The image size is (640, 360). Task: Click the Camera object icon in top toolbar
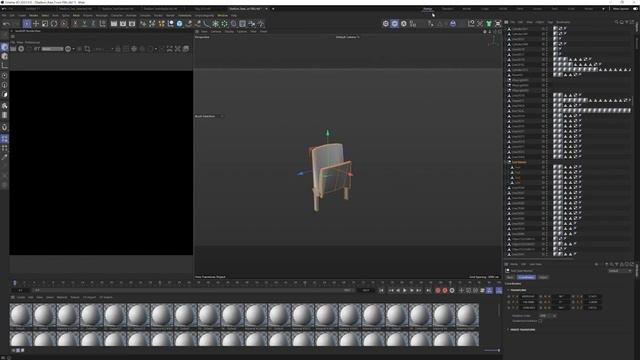pyautogui.click(x=252, y=24)
